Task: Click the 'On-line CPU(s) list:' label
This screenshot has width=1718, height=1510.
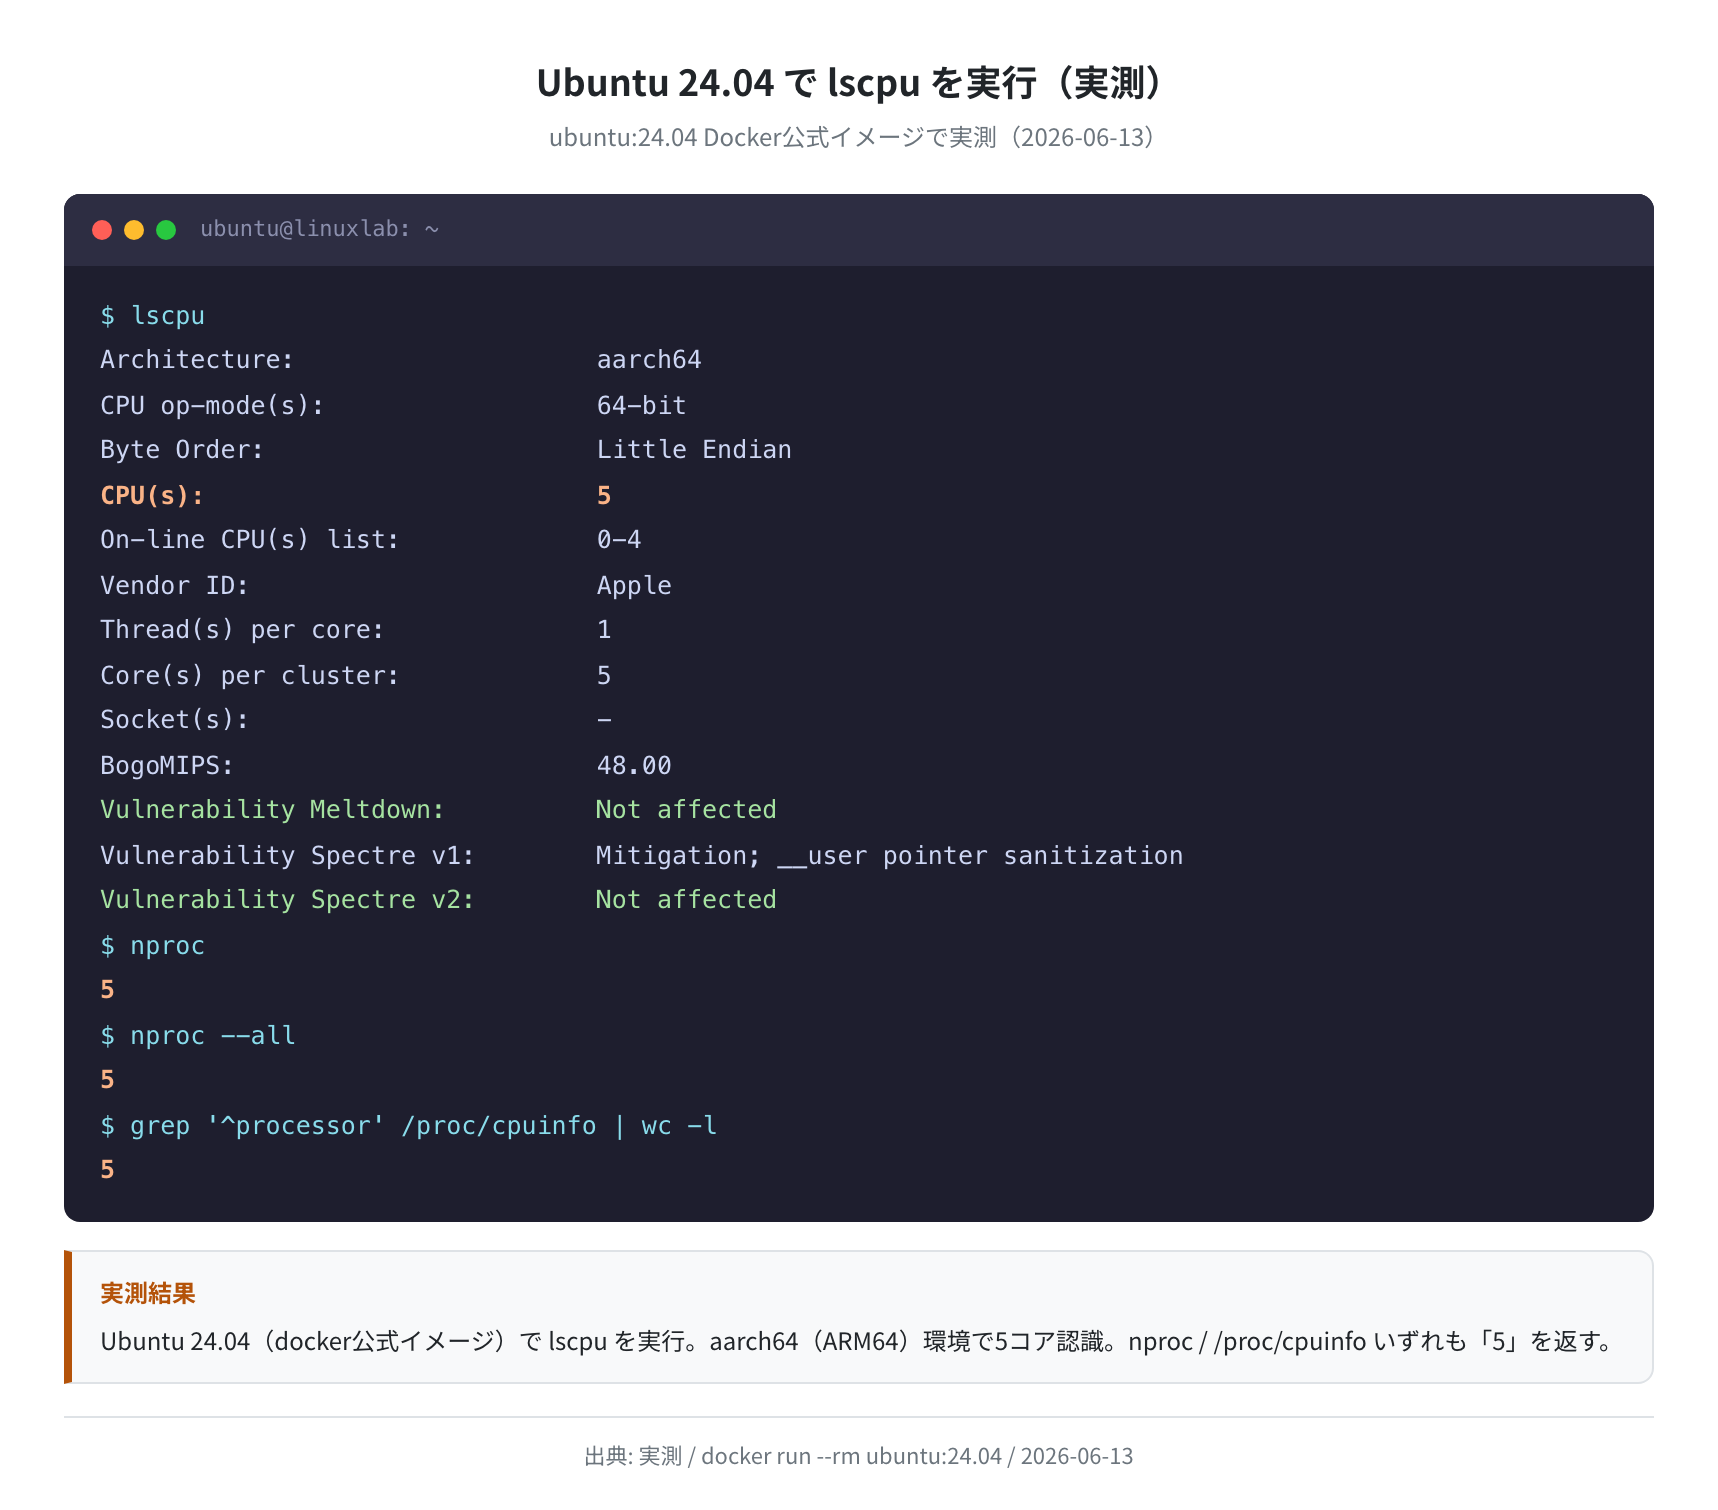Action: click(250, 540)
